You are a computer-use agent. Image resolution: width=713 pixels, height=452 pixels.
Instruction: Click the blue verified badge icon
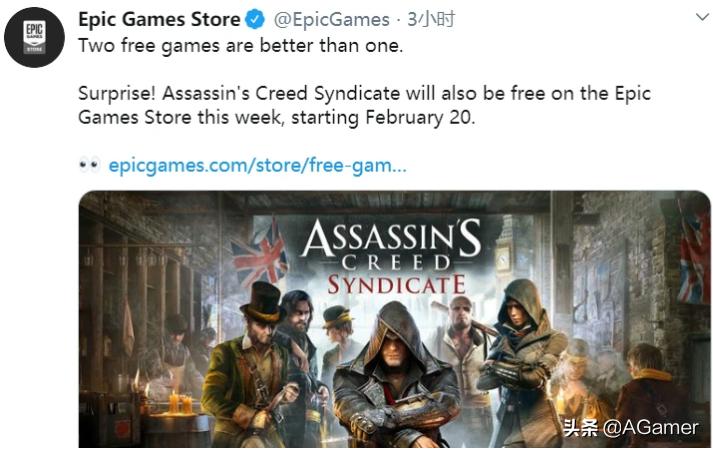coord(256,20)
